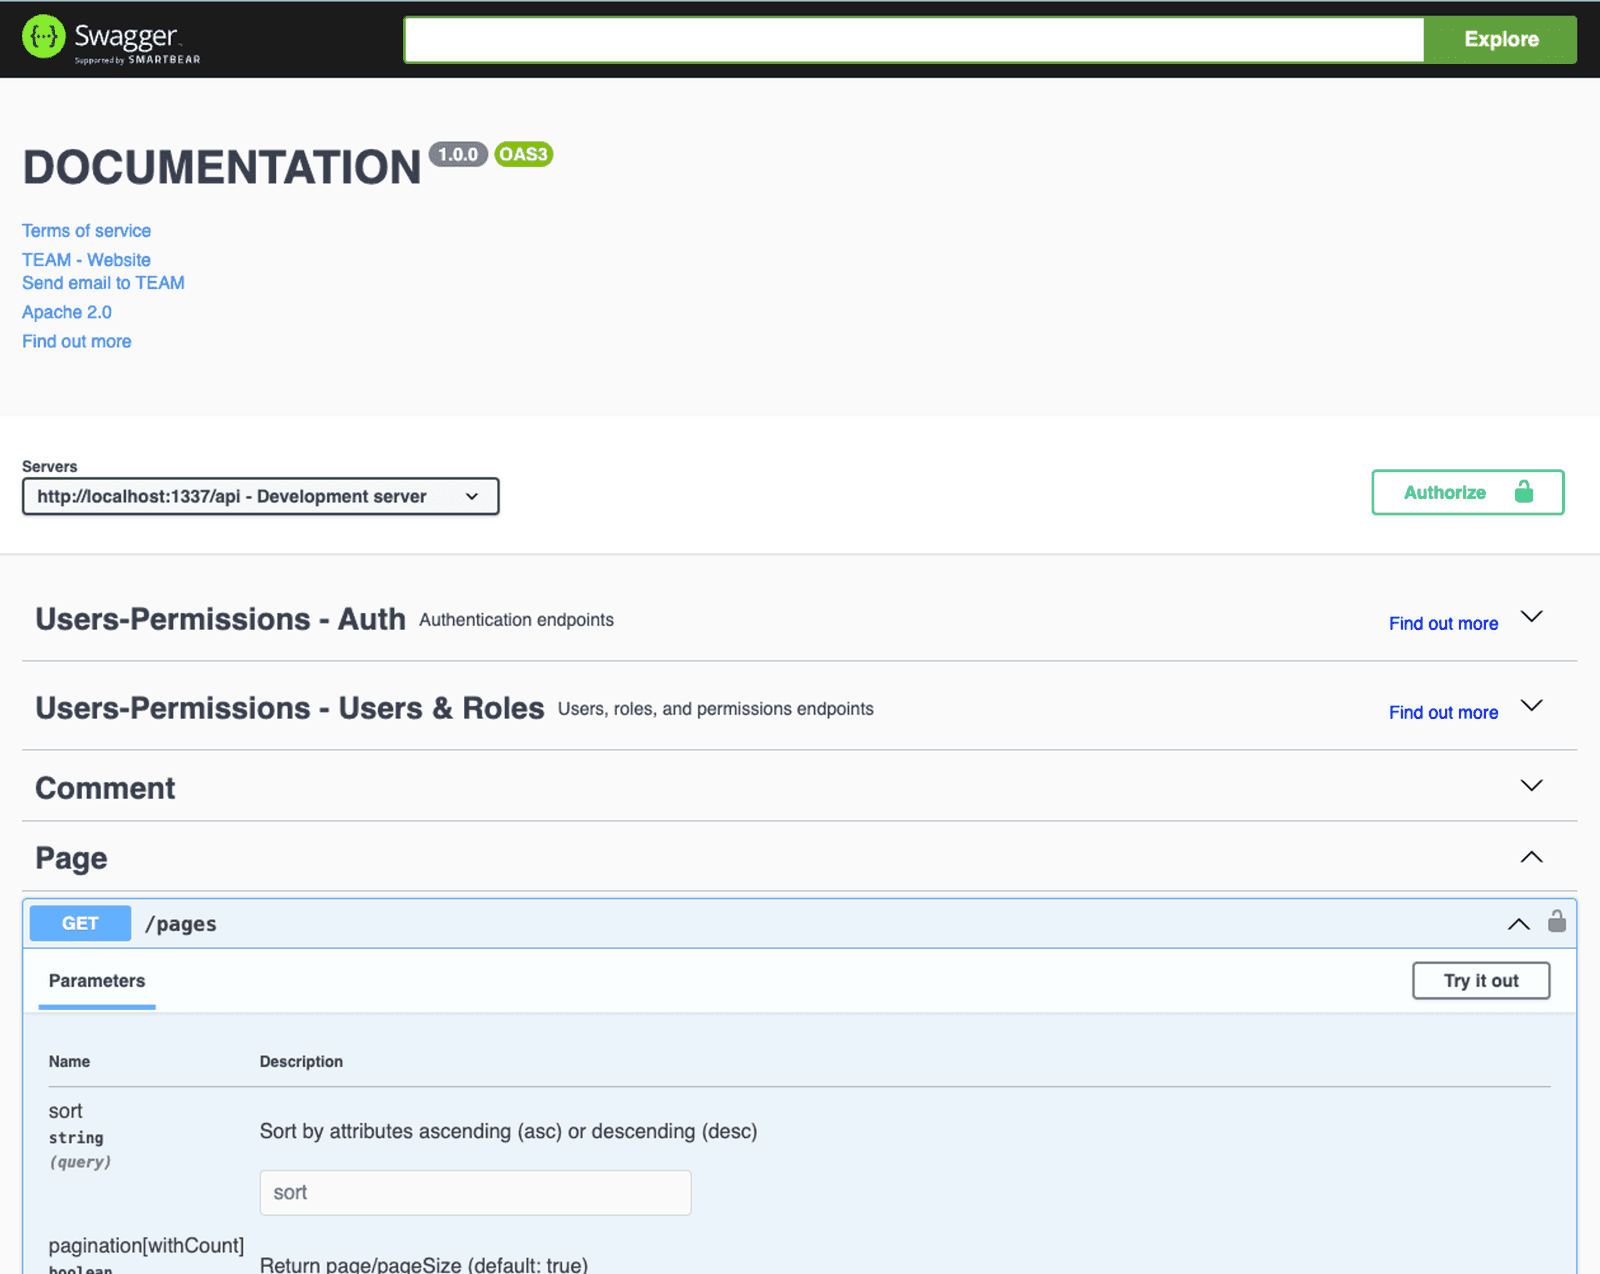Click the Page section heading
This screenshot has height=1274, width=1600.
pyautogui.click(x=71, y=858)
